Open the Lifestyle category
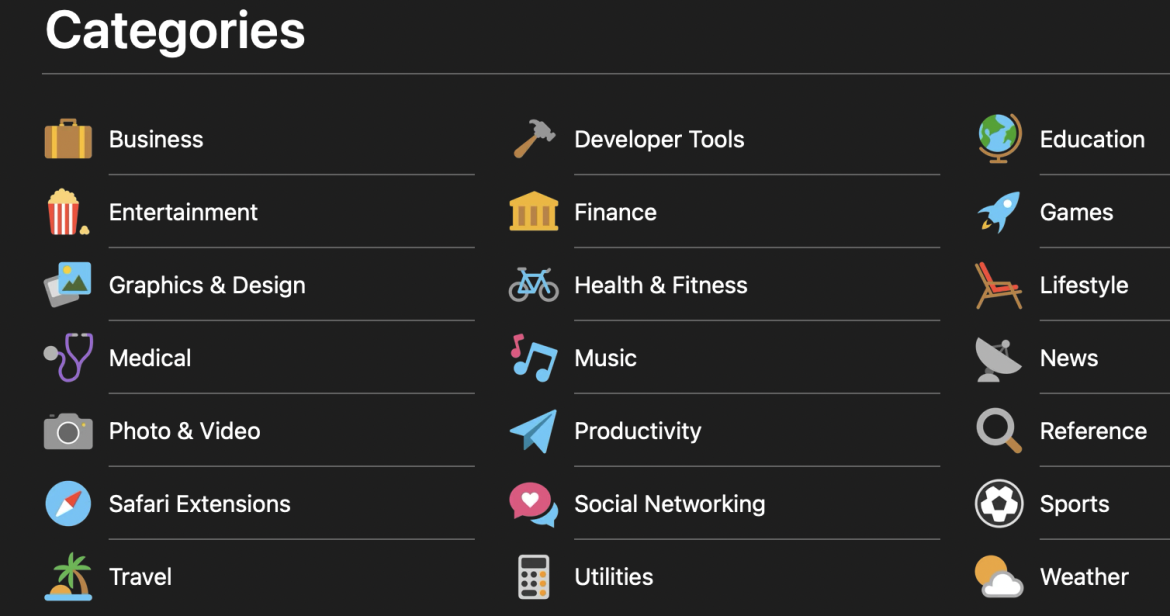1170x616 pixels. [x=1084, y=285]
